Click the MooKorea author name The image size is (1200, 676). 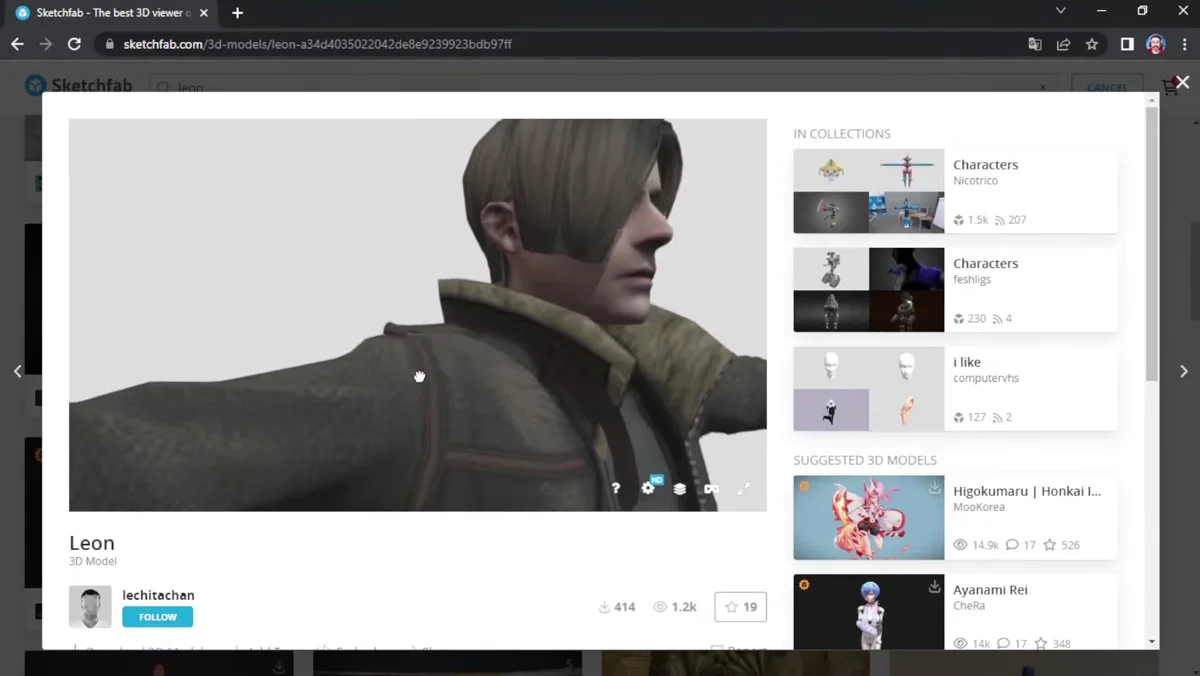[977, 507]
